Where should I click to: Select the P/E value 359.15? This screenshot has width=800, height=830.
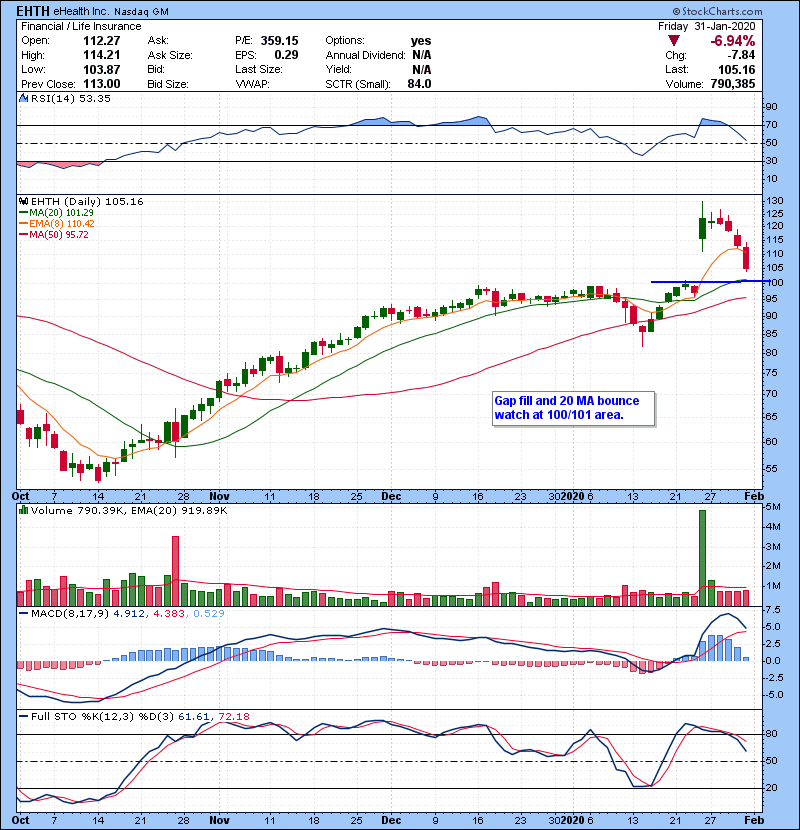pyautogui.click(x=279, y=41)
